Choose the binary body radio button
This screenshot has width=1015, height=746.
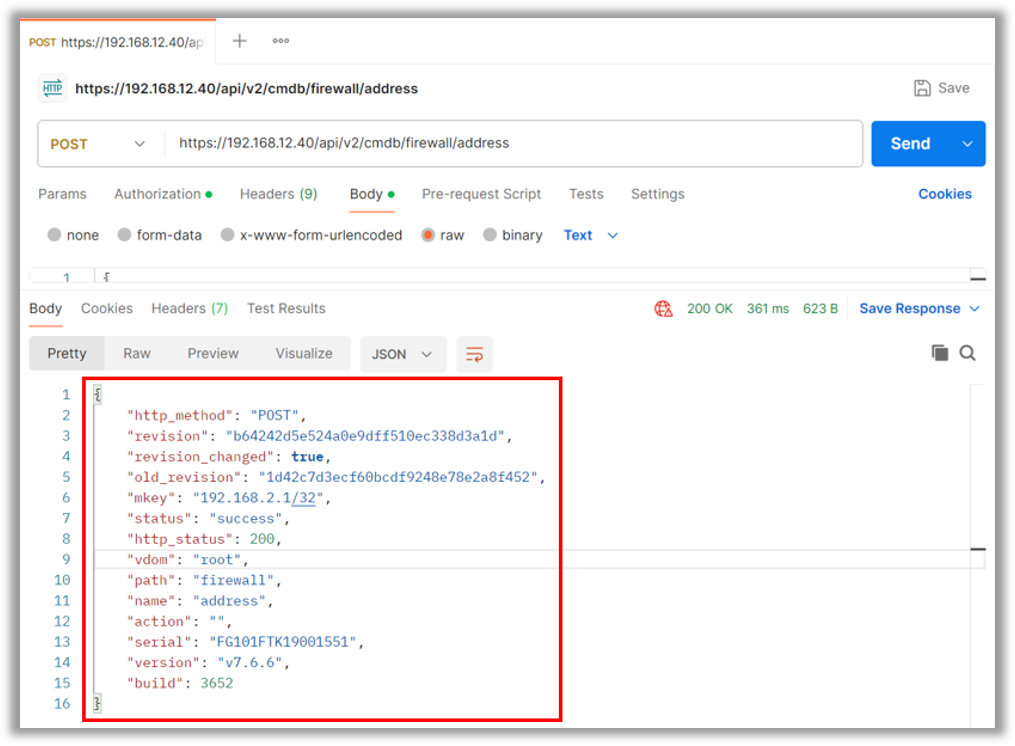coord(490,235)
